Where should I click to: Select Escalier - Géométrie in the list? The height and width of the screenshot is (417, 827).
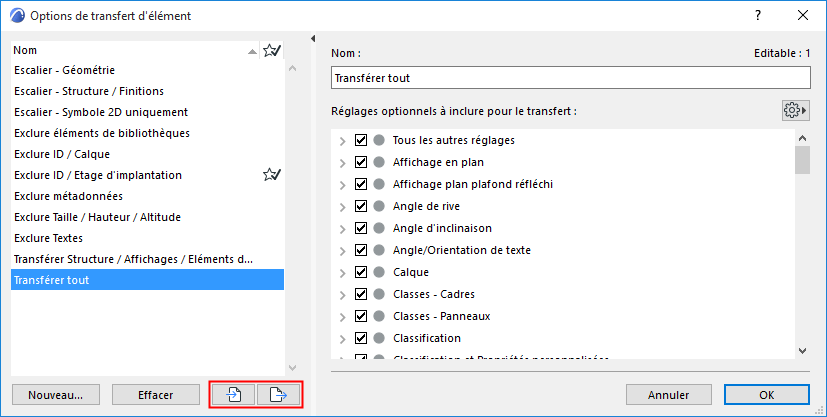tap(64, 70)
